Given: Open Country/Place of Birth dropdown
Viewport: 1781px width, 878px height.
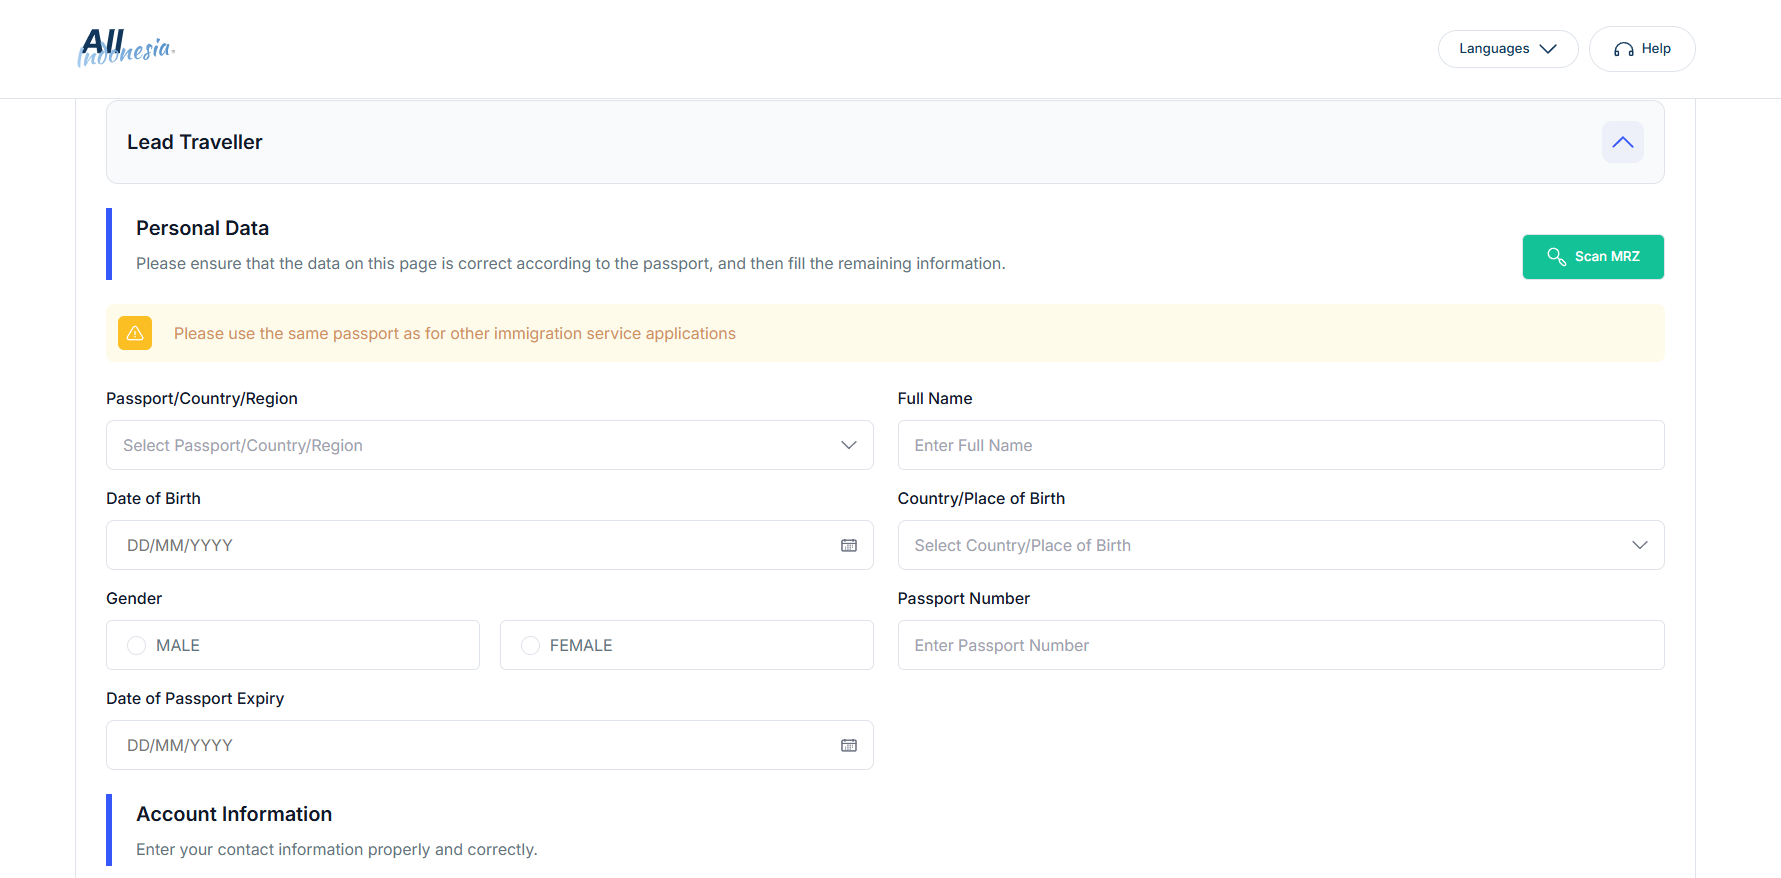Looking at the screenshot, I should coord(1280,545).
